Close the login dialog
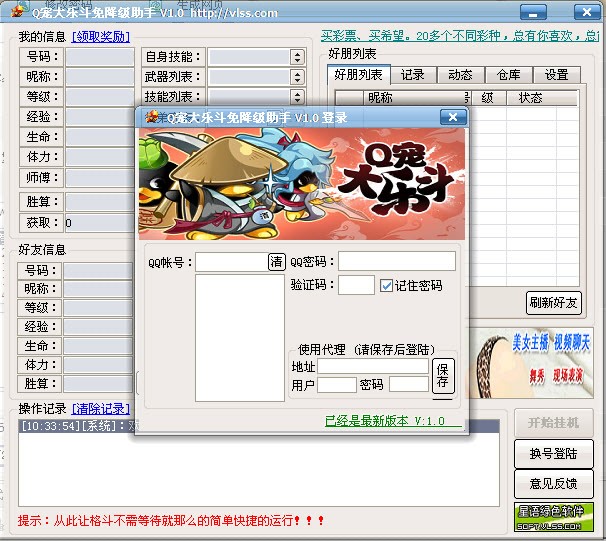 [x=453, y=117]
